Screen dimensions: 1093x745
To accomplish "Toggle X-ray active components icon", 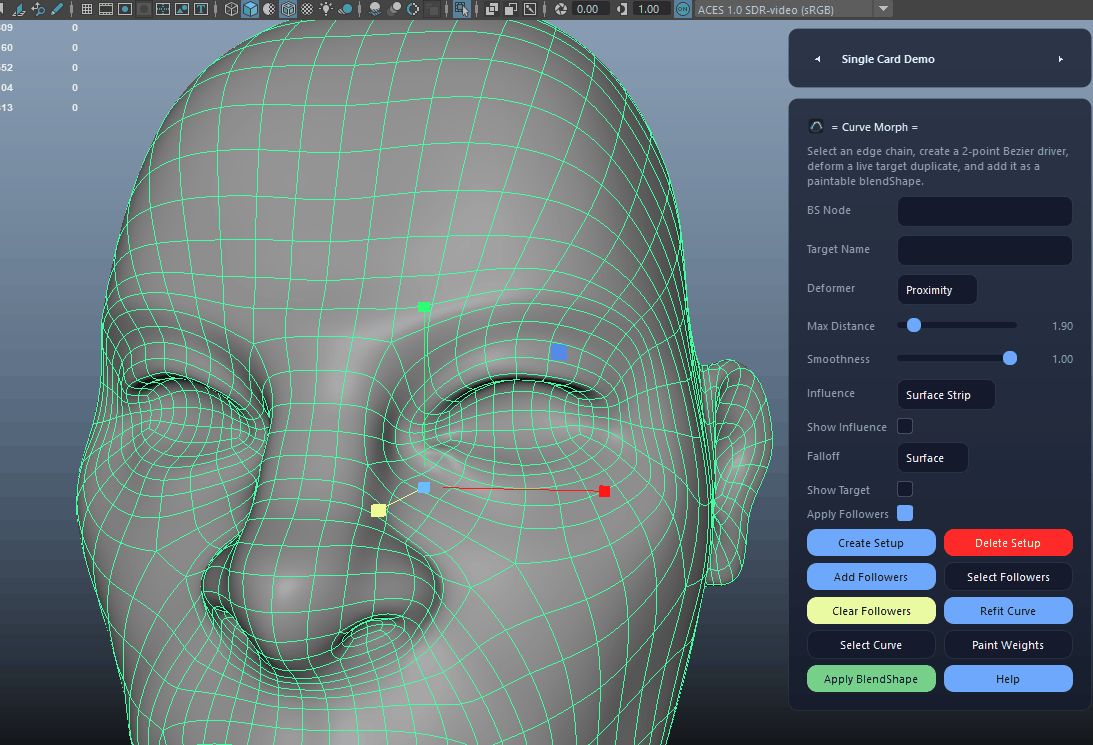I will point(511,9).
